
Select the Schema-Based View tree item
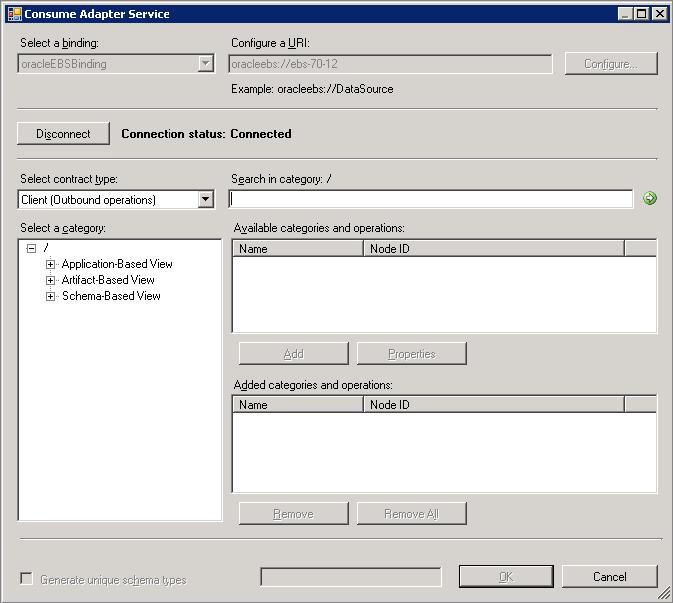[111, 296]
